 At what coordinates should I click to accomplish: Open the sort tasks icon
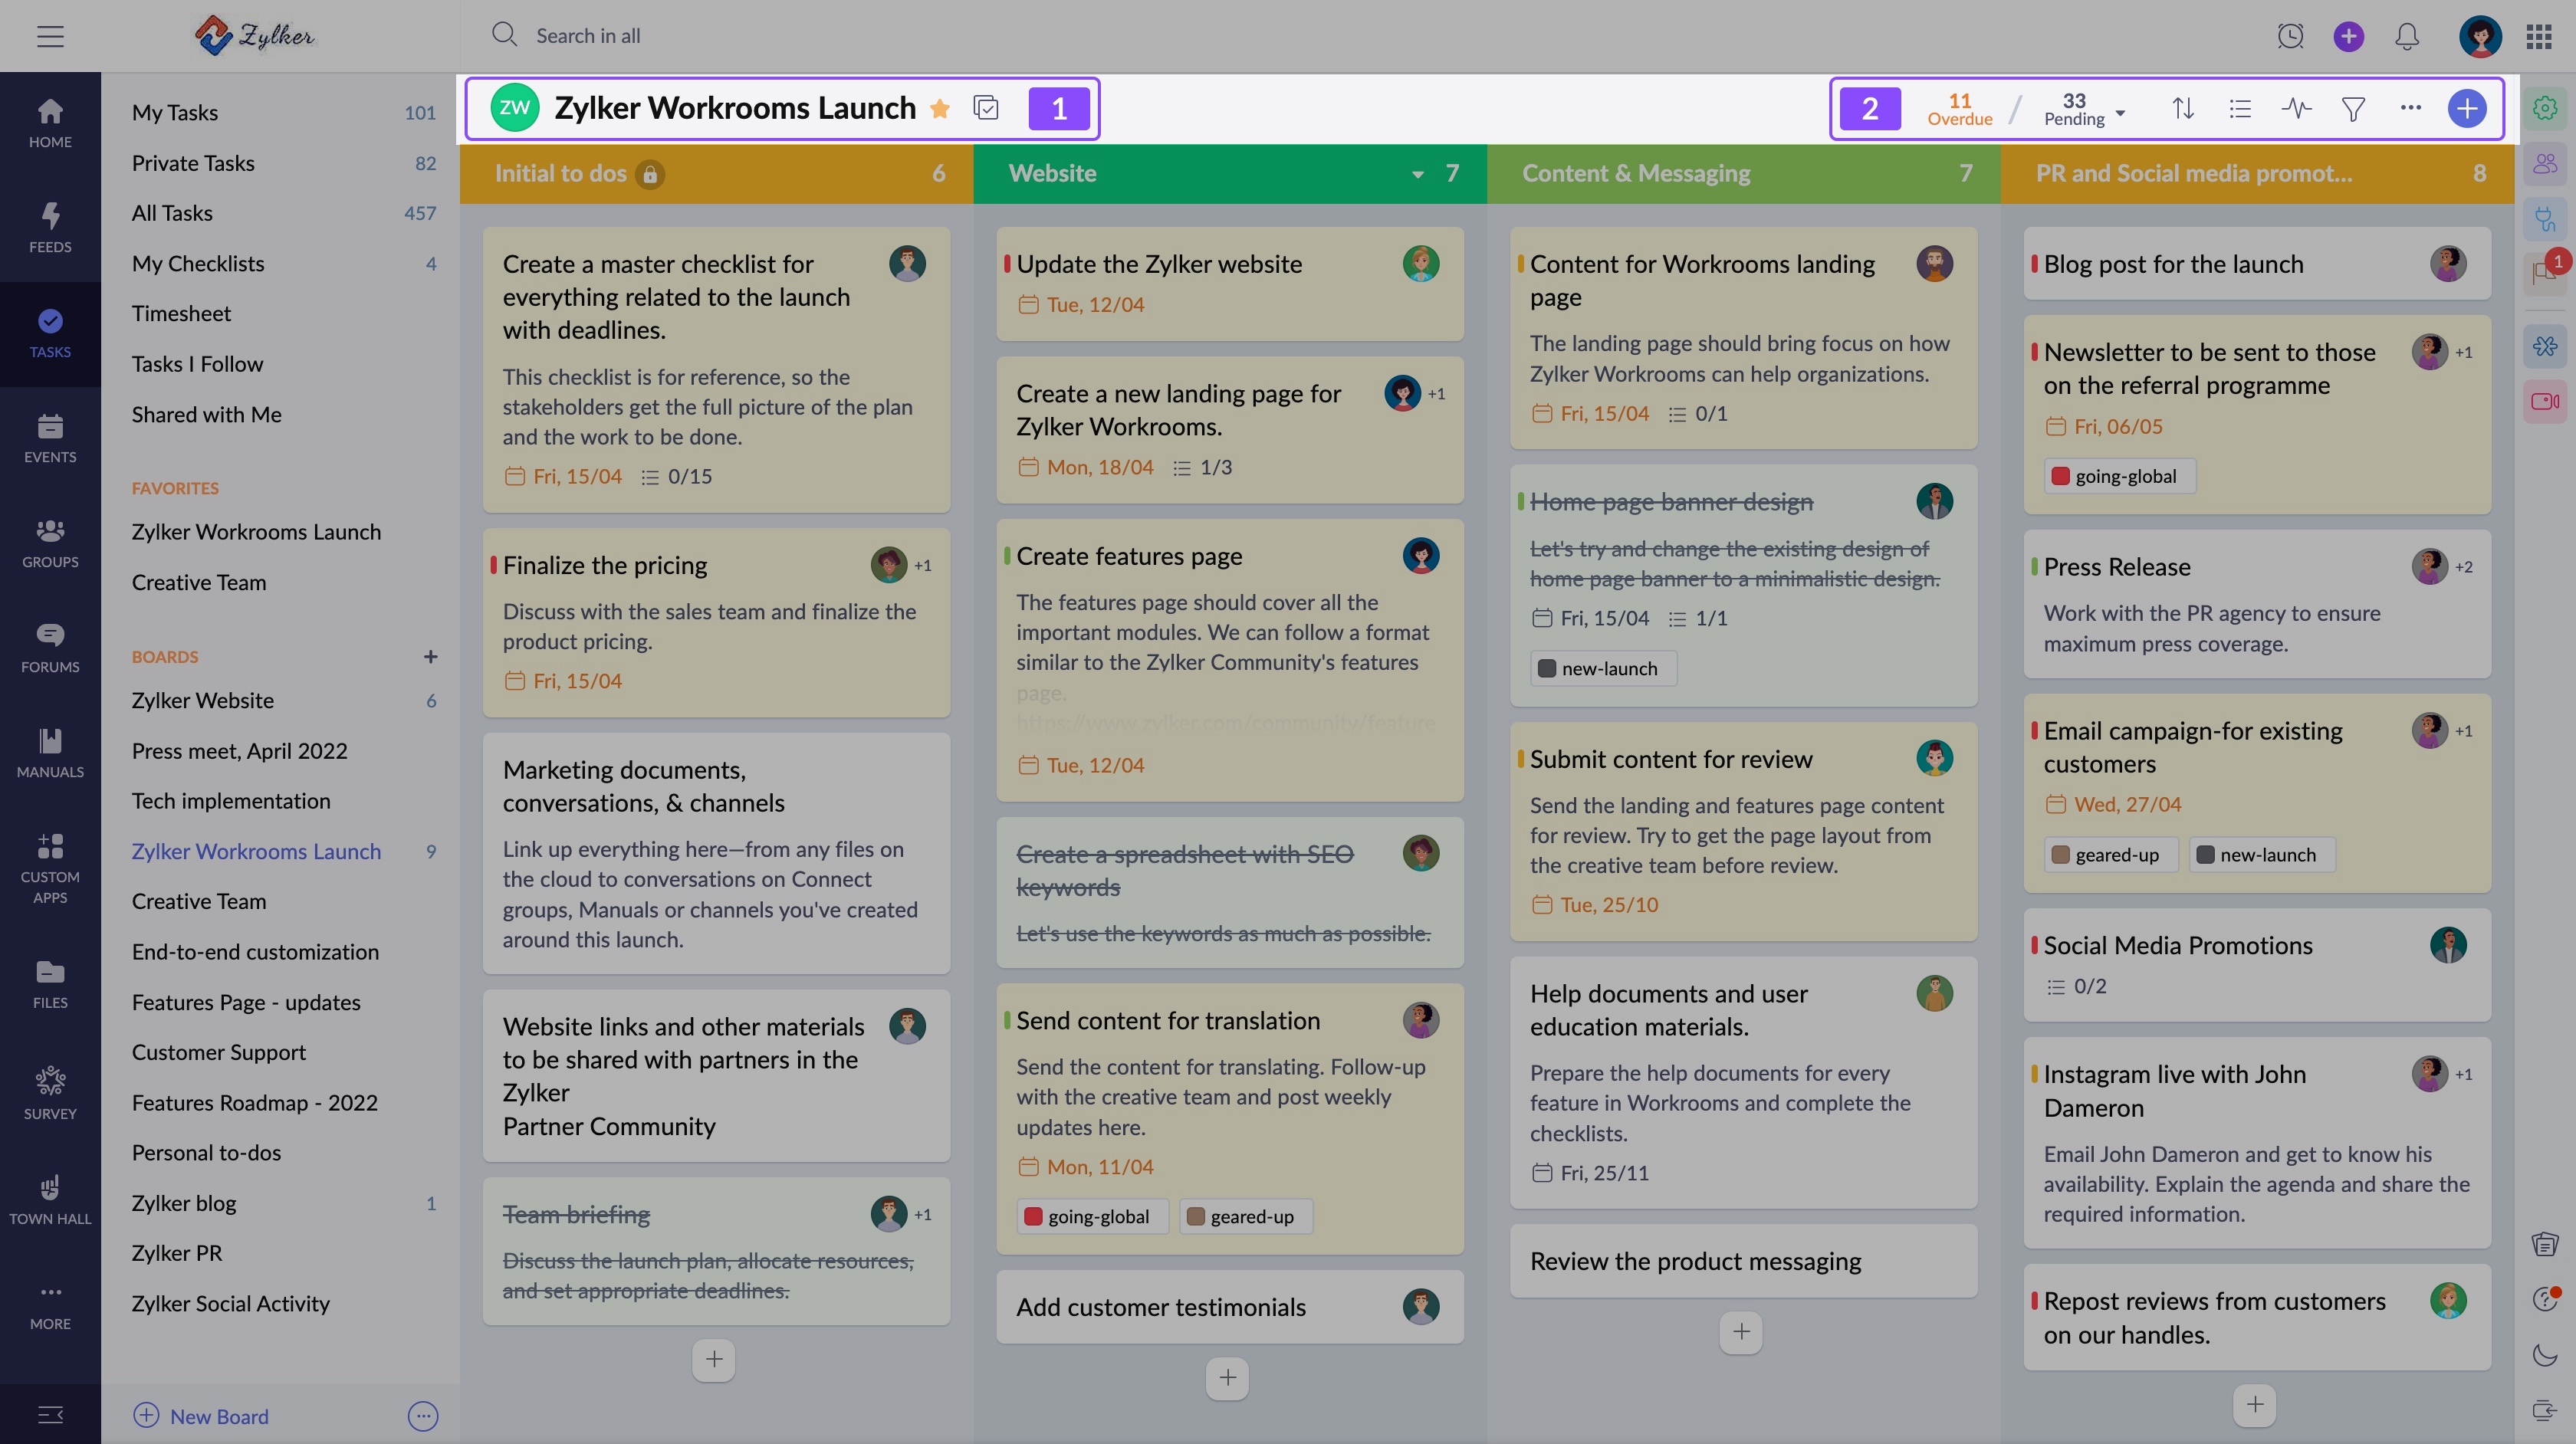pos(2183,108)
